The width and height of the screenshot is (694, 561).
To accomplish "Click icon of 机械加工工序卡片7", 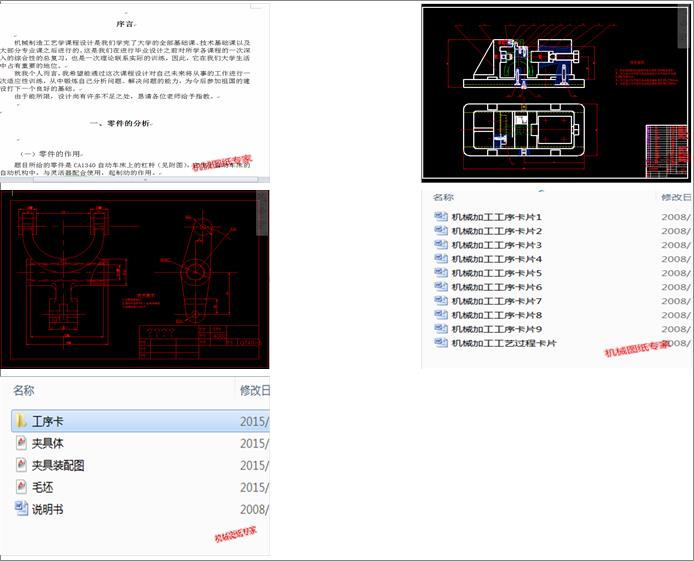I will (x=441, y=301).
